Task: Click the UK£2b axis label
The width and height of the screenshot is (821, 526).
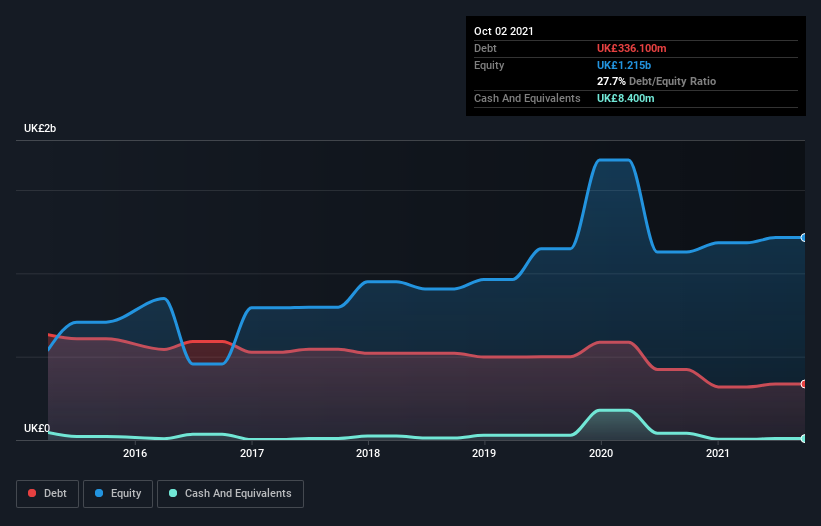Action: click(40, 128)
